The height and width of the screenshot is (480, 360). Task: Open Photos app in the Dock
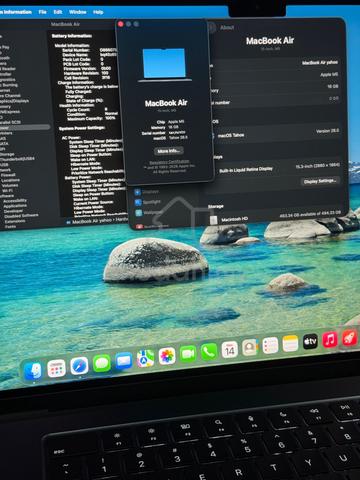[167, 356]
